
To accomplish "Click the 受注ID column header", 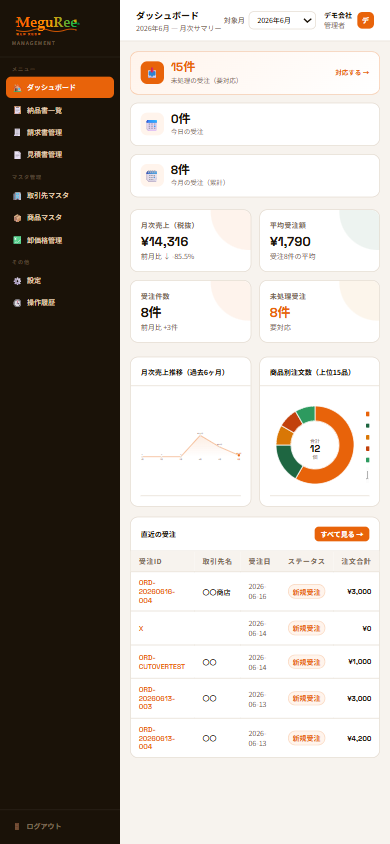I will click(150, 561).
